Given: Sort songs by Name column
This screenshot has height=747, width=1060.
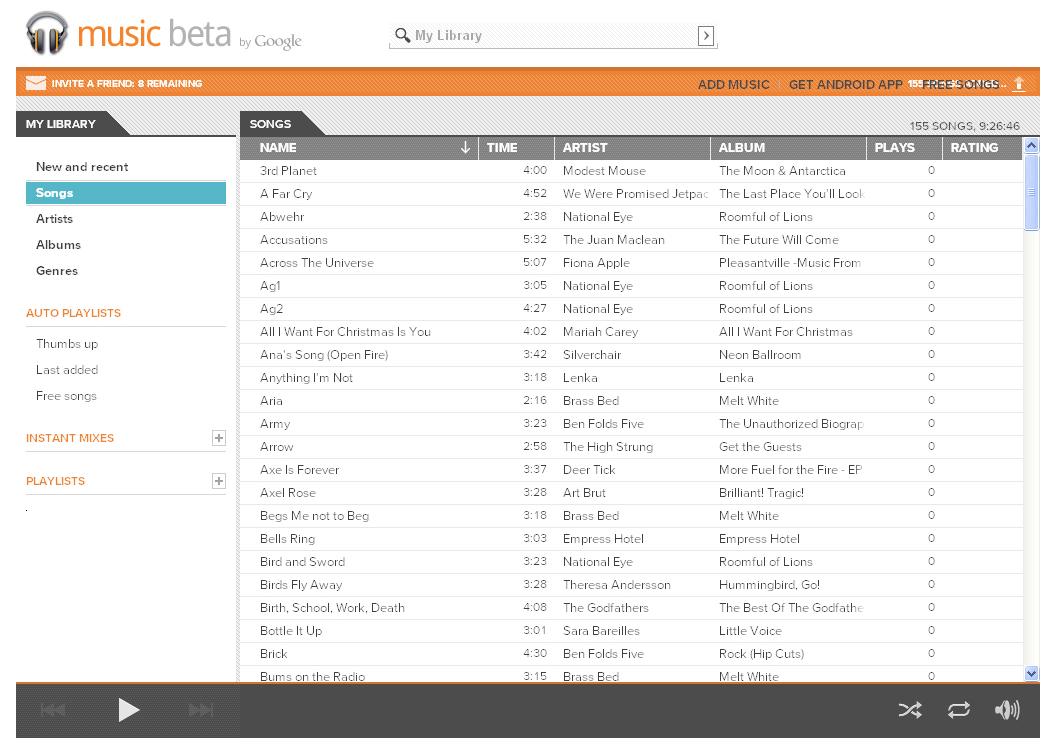Looking at the screenshot, I should (359, 147).
